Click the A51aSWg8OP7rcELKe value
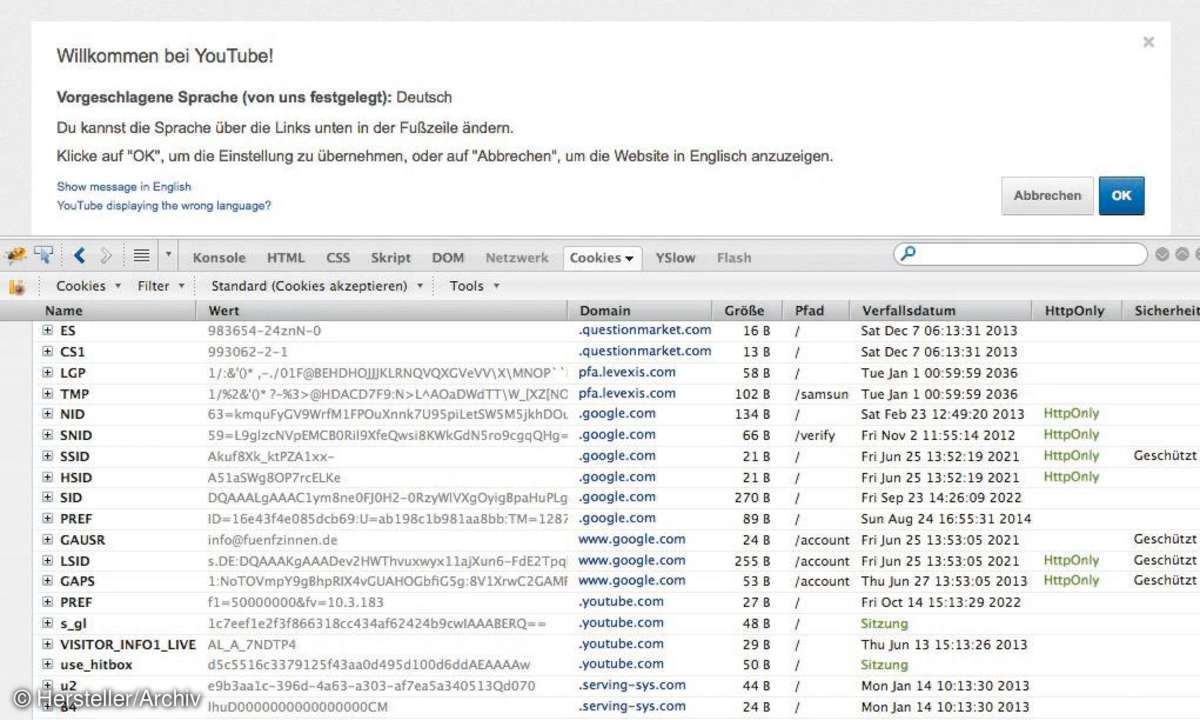The image size is (1200, 720). pos(274,477)
